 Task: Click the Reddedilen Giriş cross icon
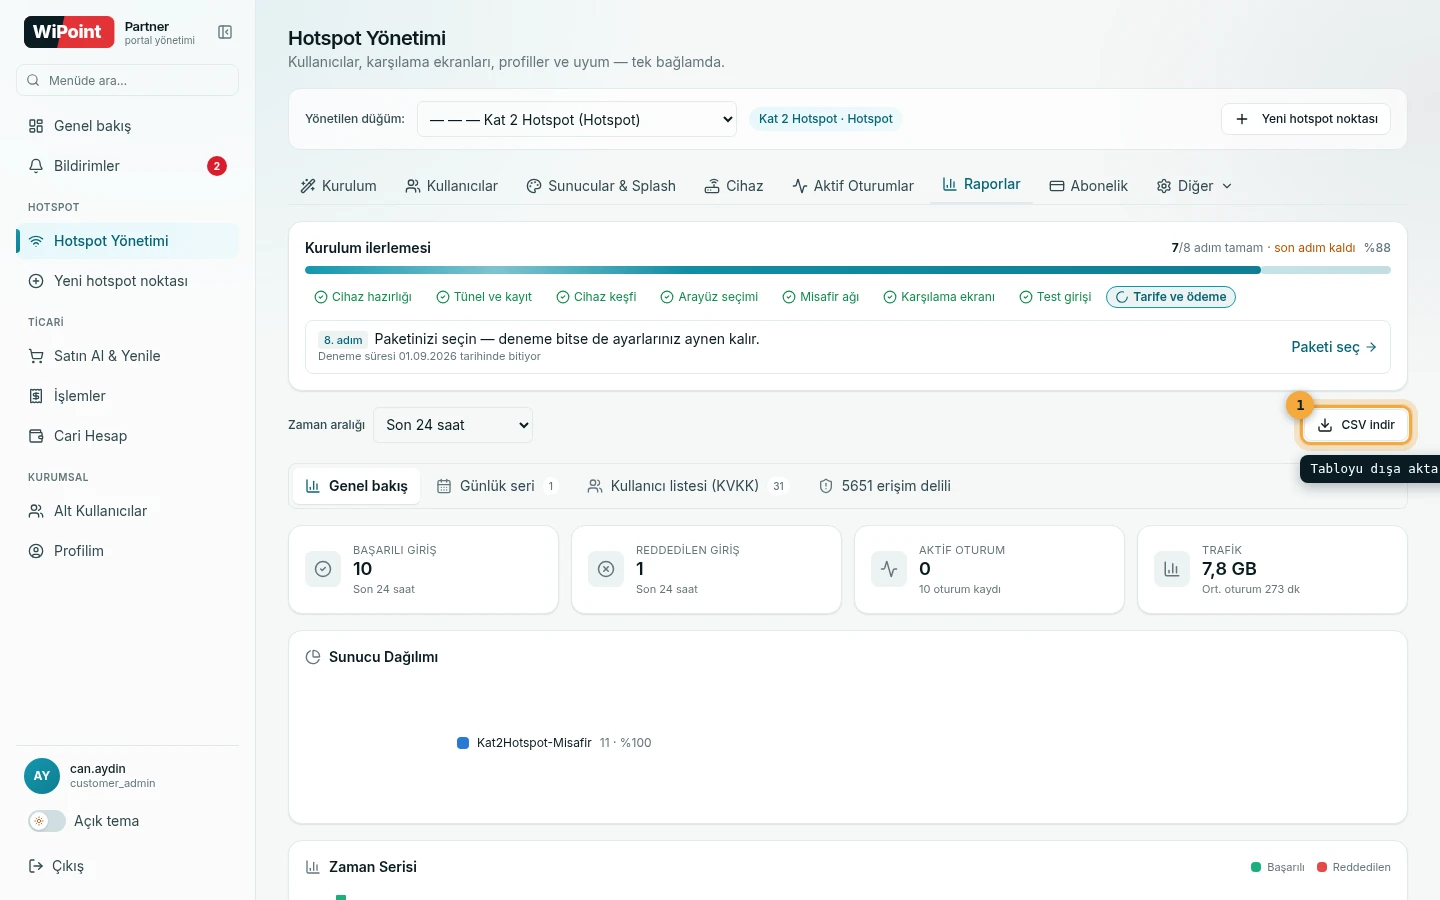(x=606, y=569)
